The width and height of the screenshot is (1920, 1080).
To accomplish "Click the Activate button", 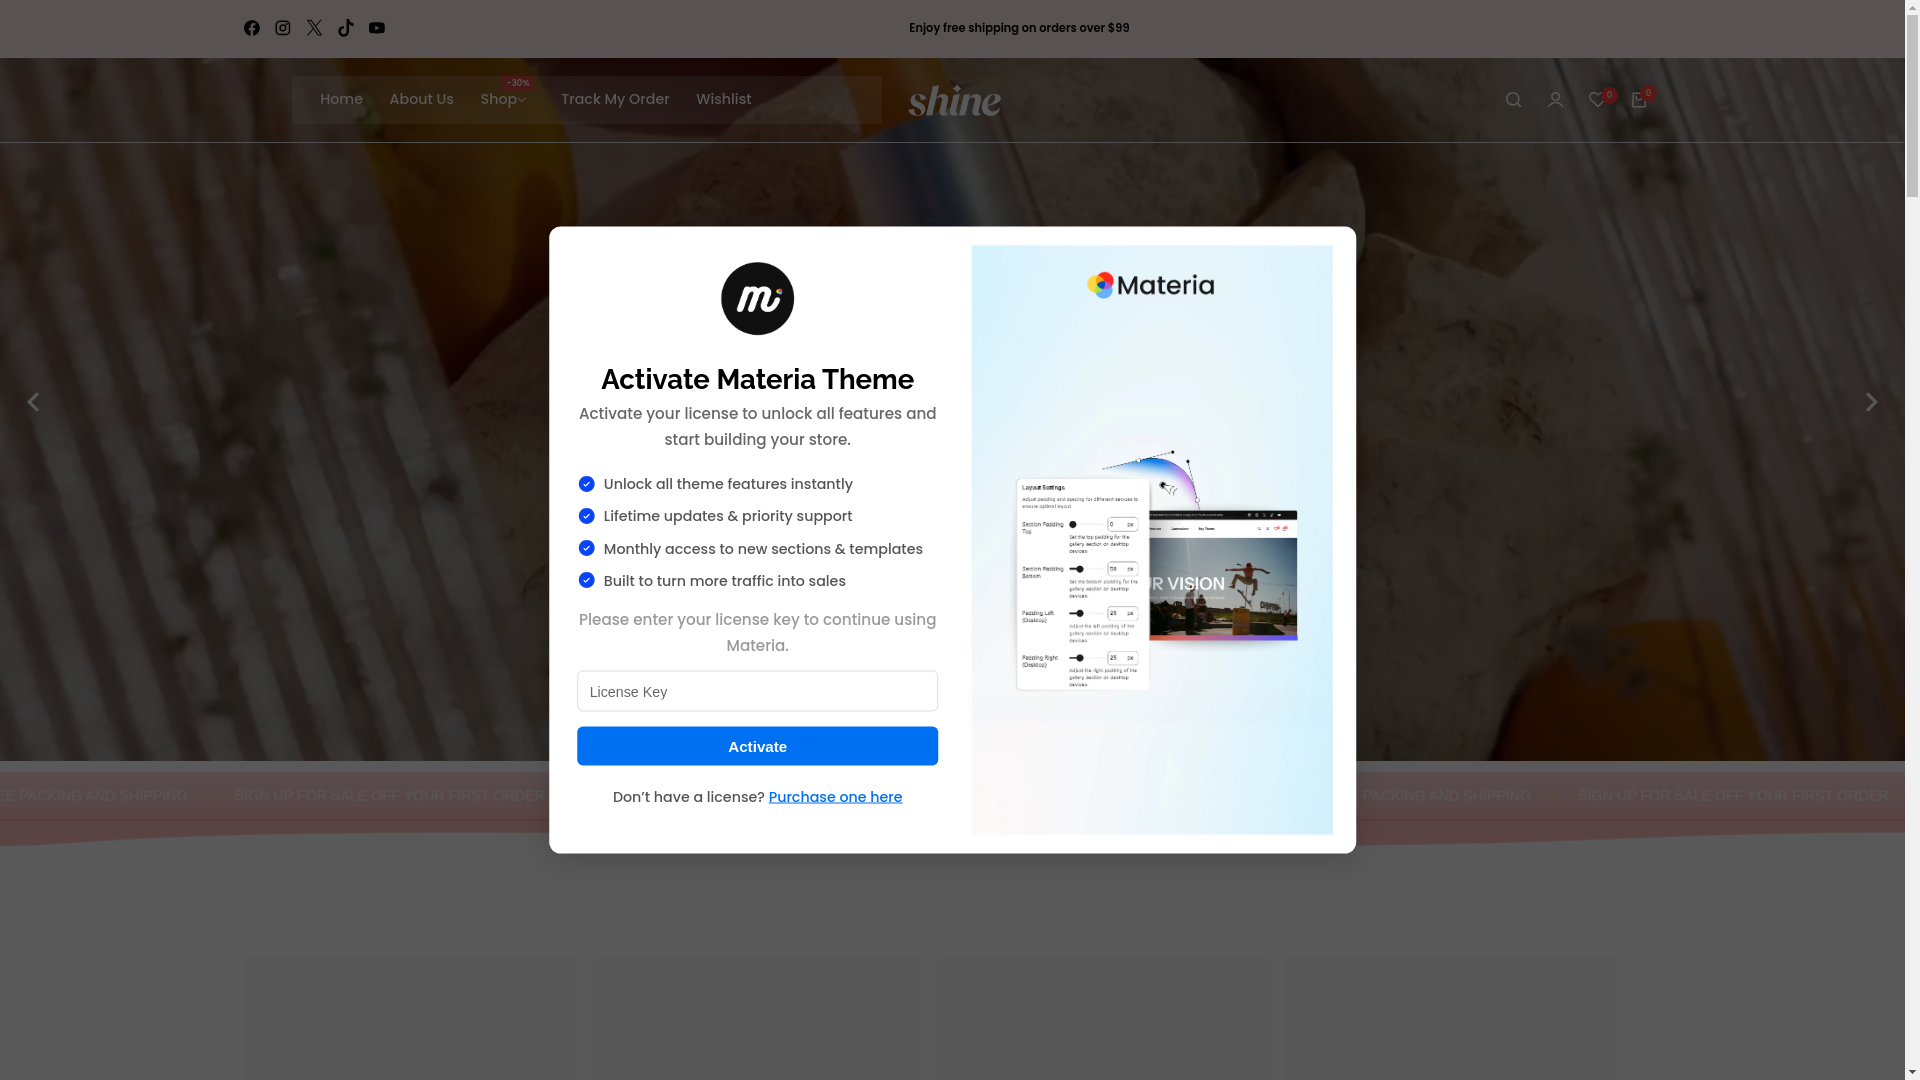I will (758, 746).
